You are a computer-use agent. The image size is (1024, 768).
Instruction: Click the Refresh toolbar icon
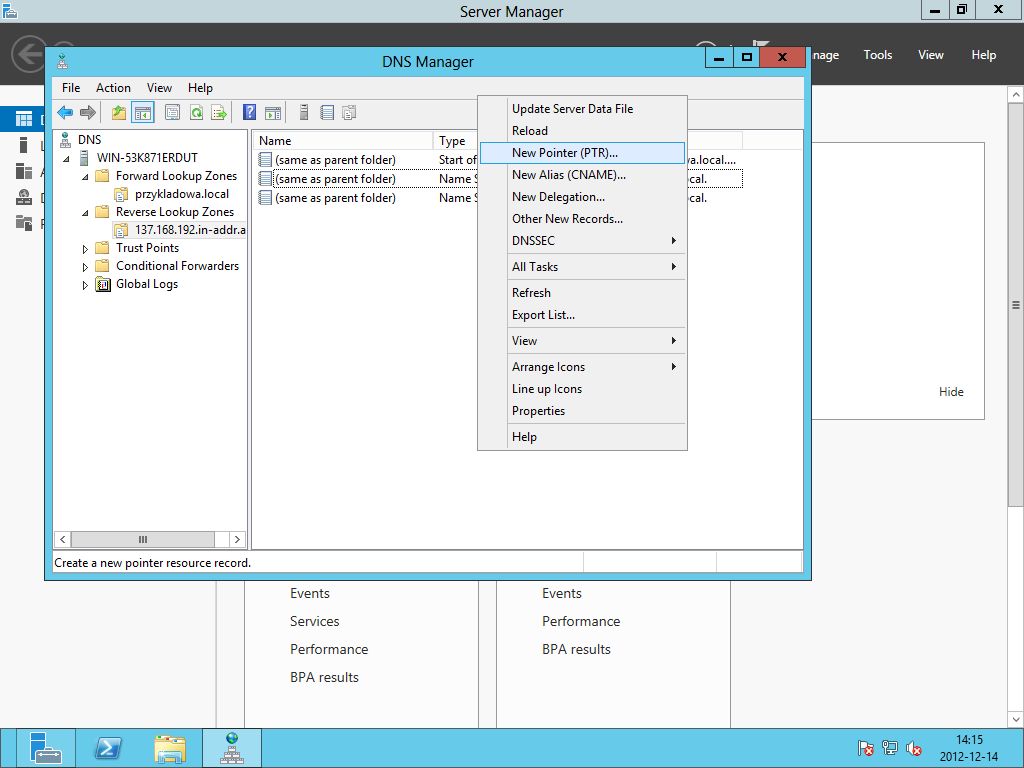click(x=196, y=112)
